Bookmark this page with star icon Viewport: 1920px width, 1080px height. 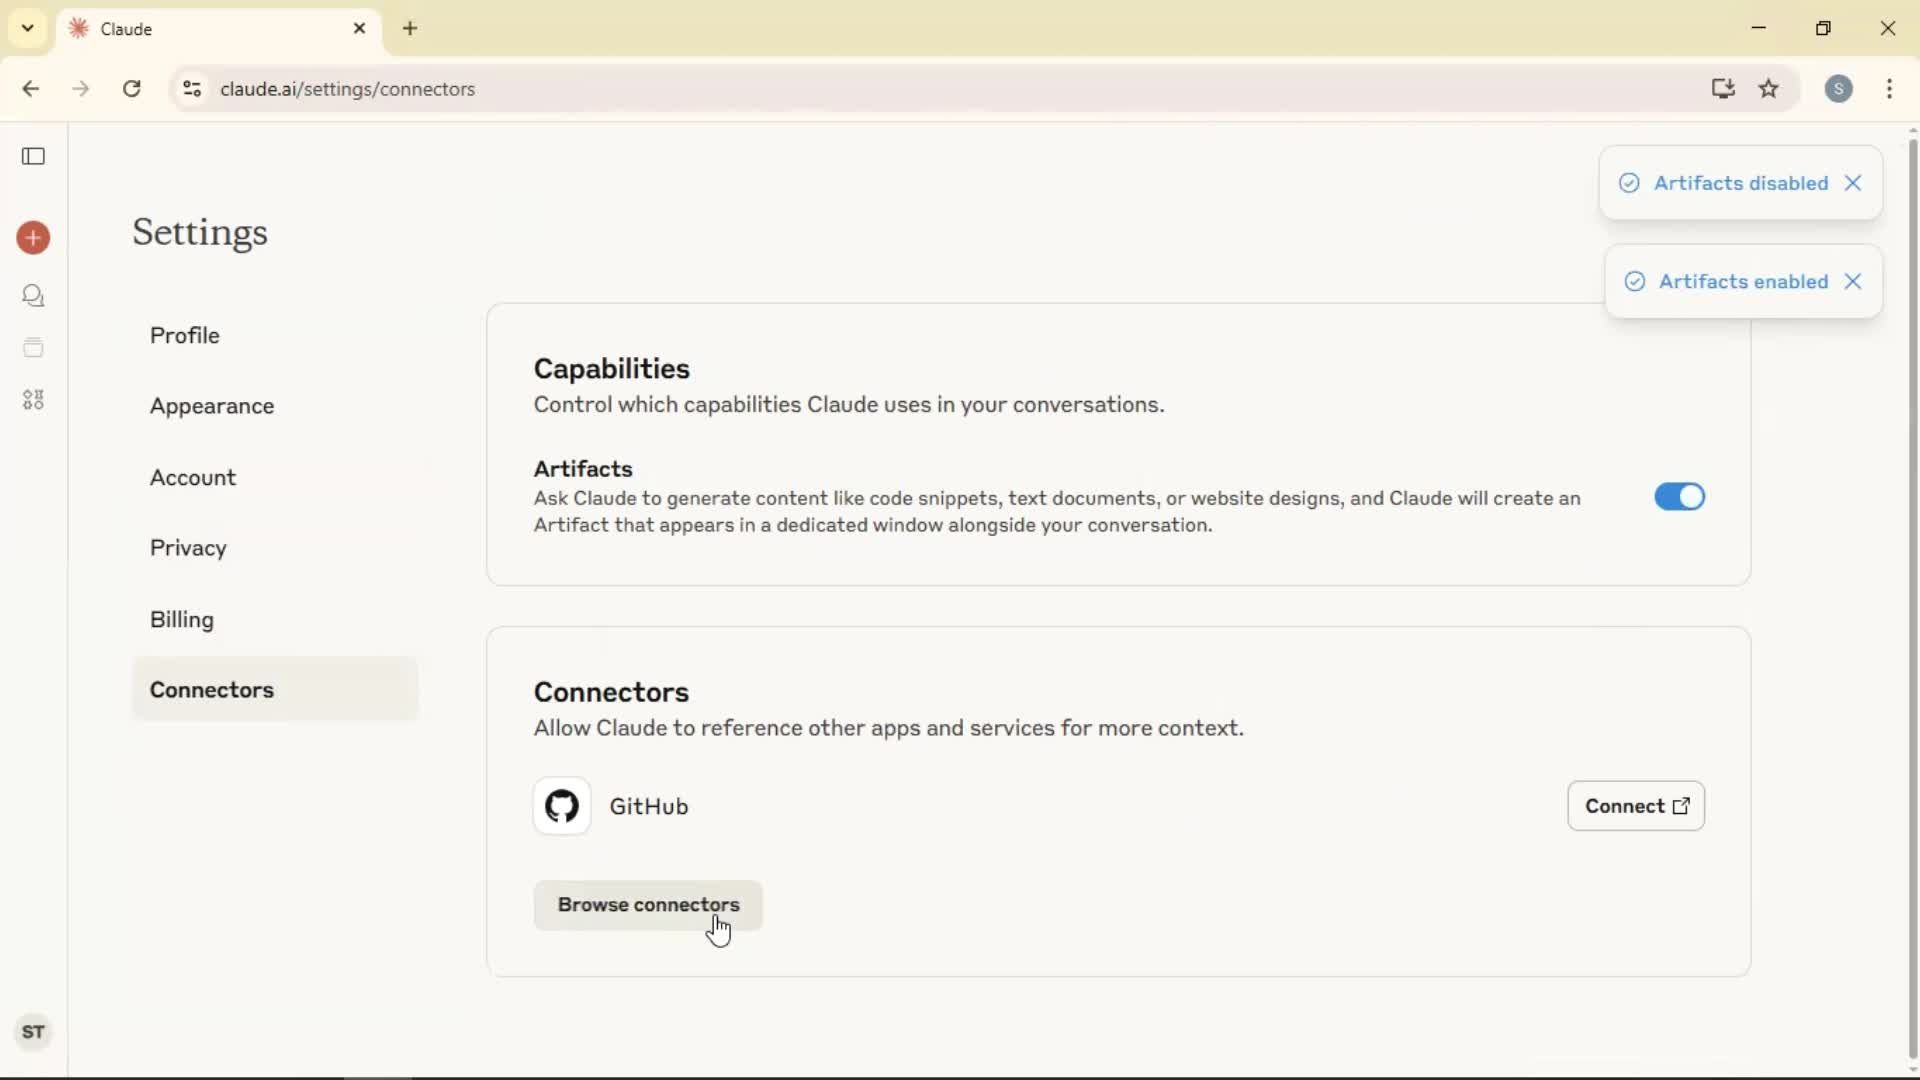[1769, 89]
